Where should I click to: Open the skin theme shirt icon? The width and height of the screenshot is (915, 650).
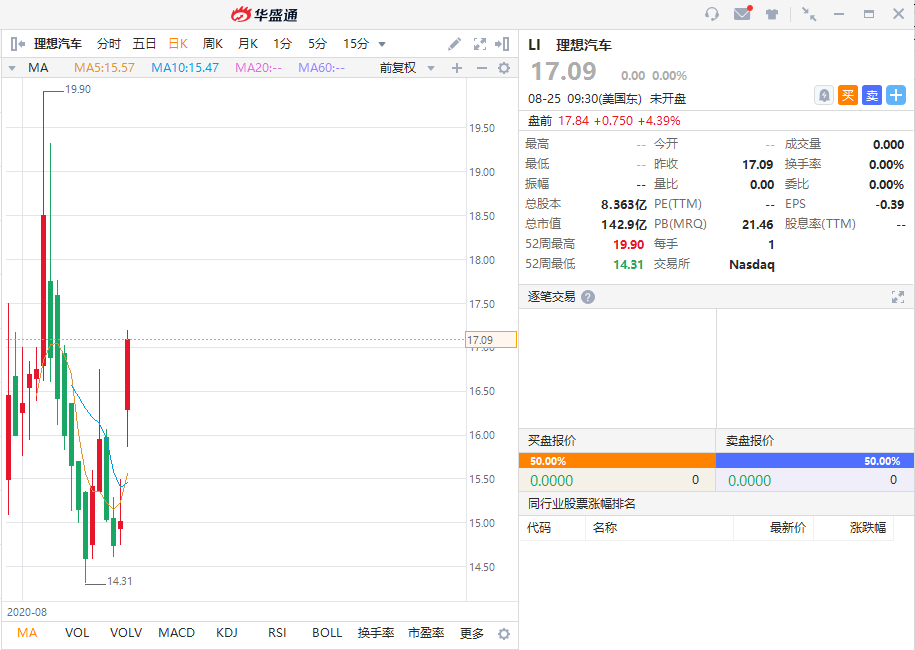click(772, 14)
